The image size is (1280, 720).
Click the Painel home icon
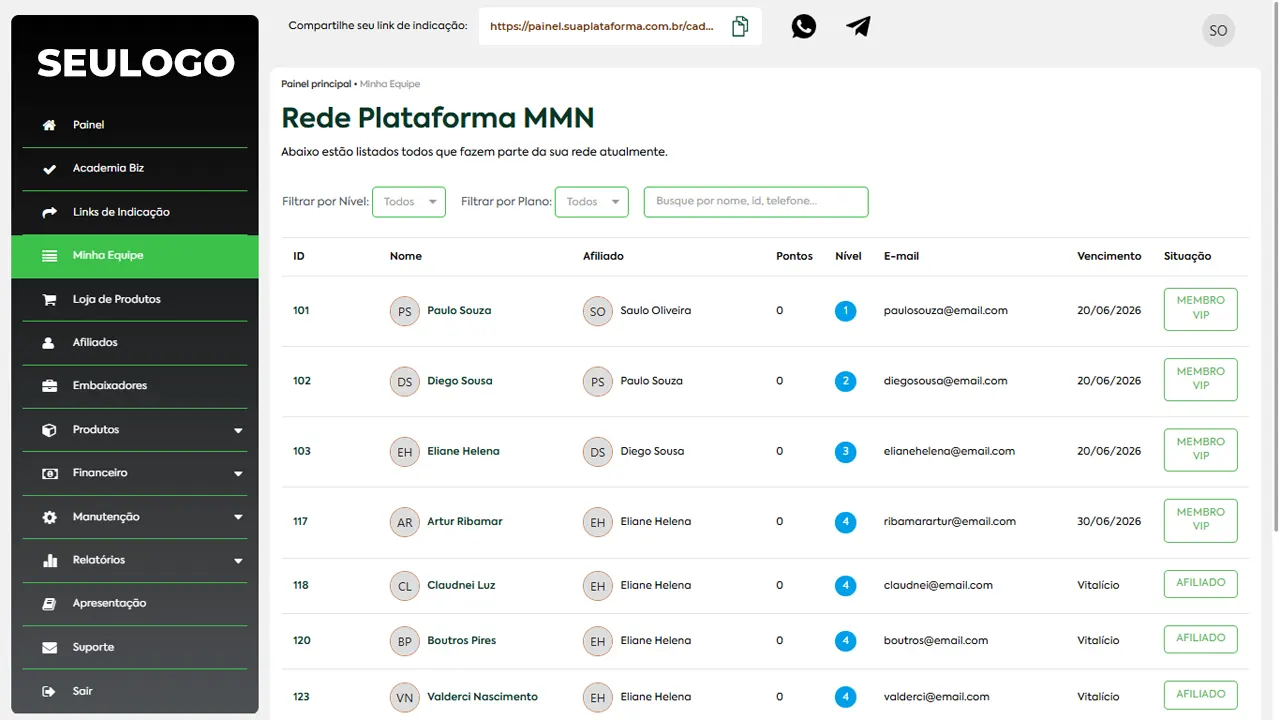click(49, 125)
